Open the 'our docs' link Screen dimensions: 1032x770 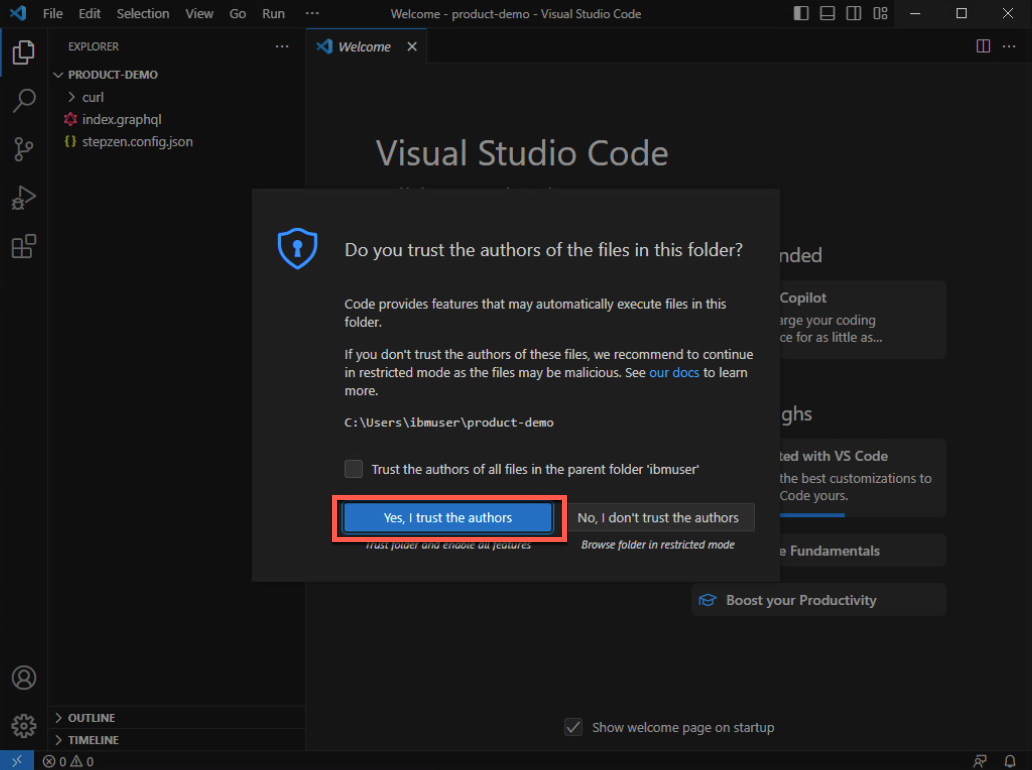[x=674, y=373]
